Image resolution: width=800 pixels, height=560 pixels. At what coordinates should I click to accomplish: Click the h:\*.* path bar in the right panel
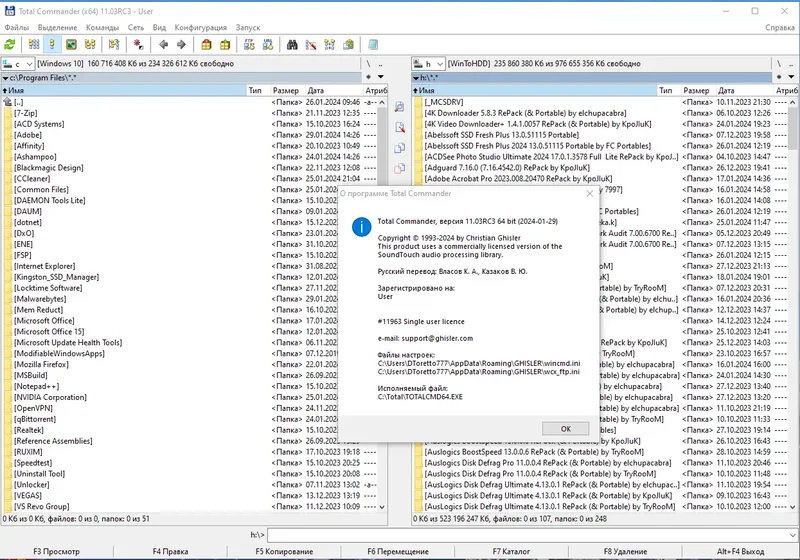[592, 78]
